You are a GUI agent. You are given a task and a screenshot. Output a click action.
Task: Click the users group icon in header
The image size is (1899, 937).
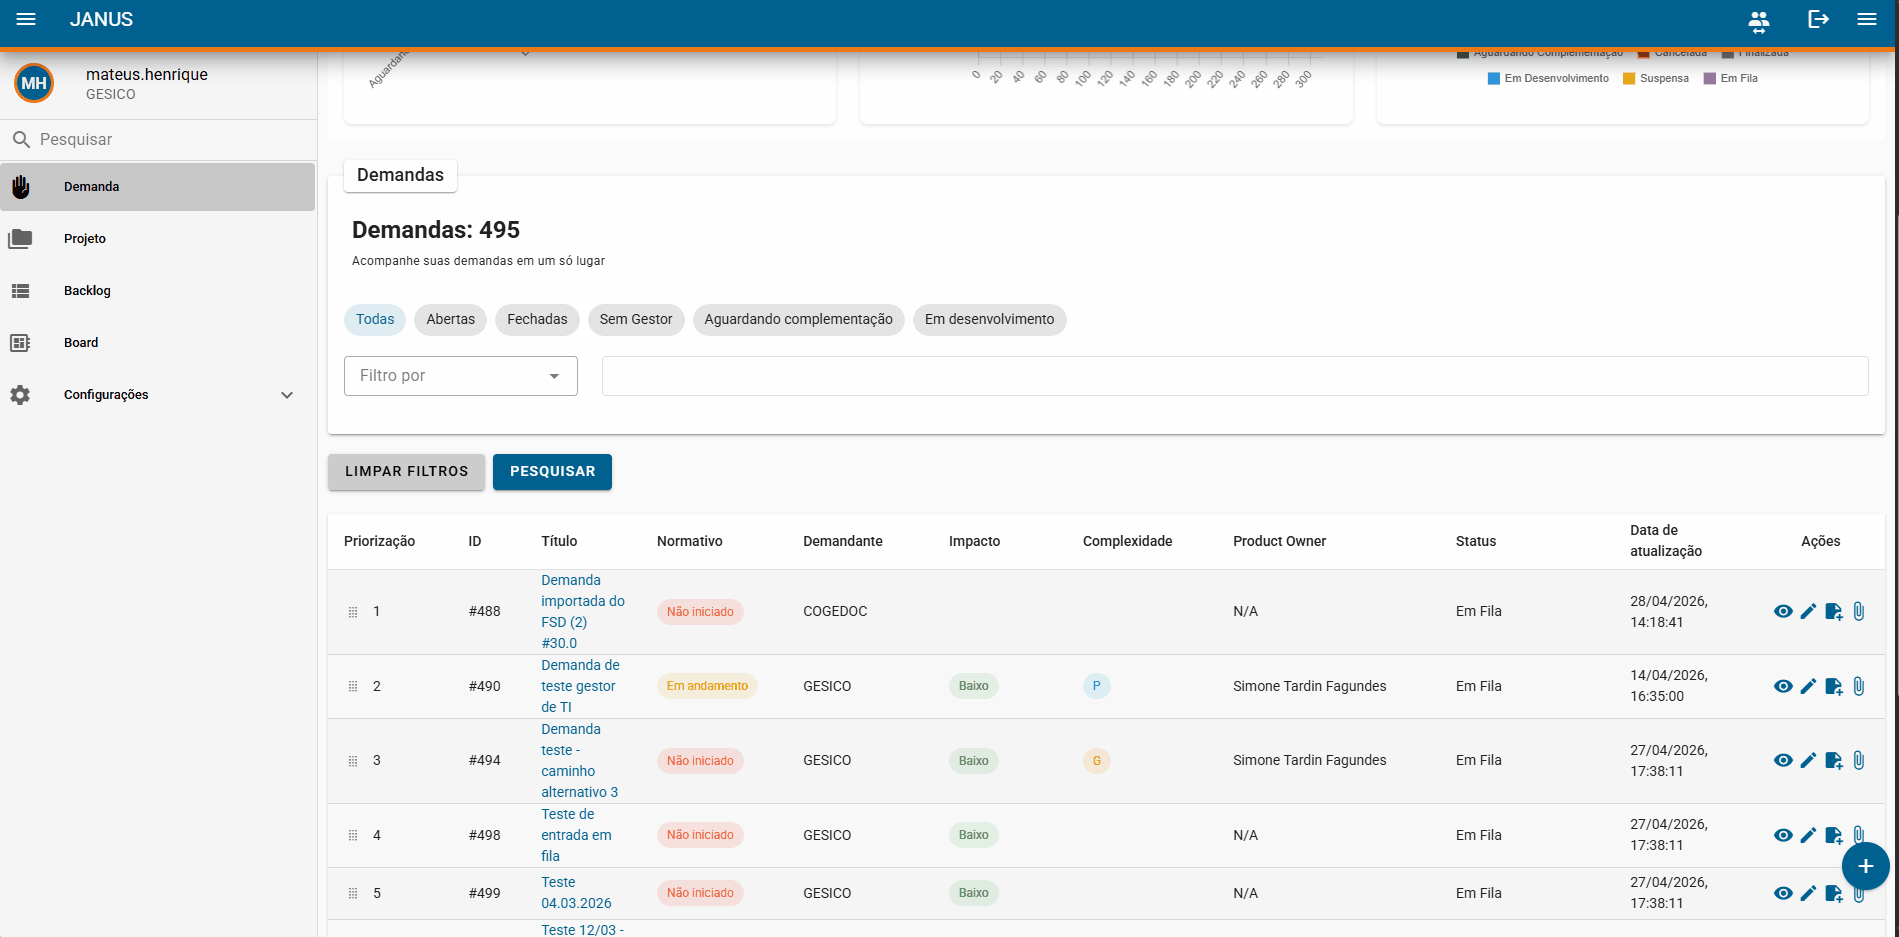pos(1759,20)
